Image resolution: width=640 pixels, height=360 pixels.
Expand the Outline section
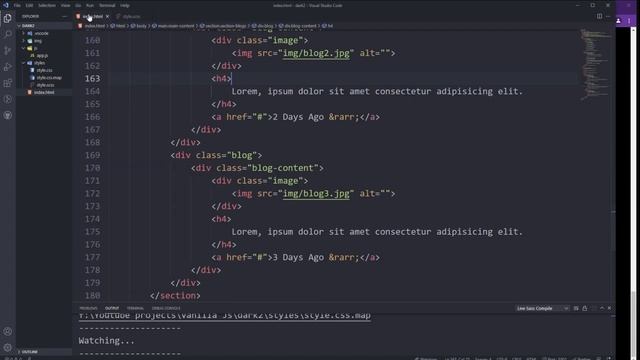coord(44,351)
